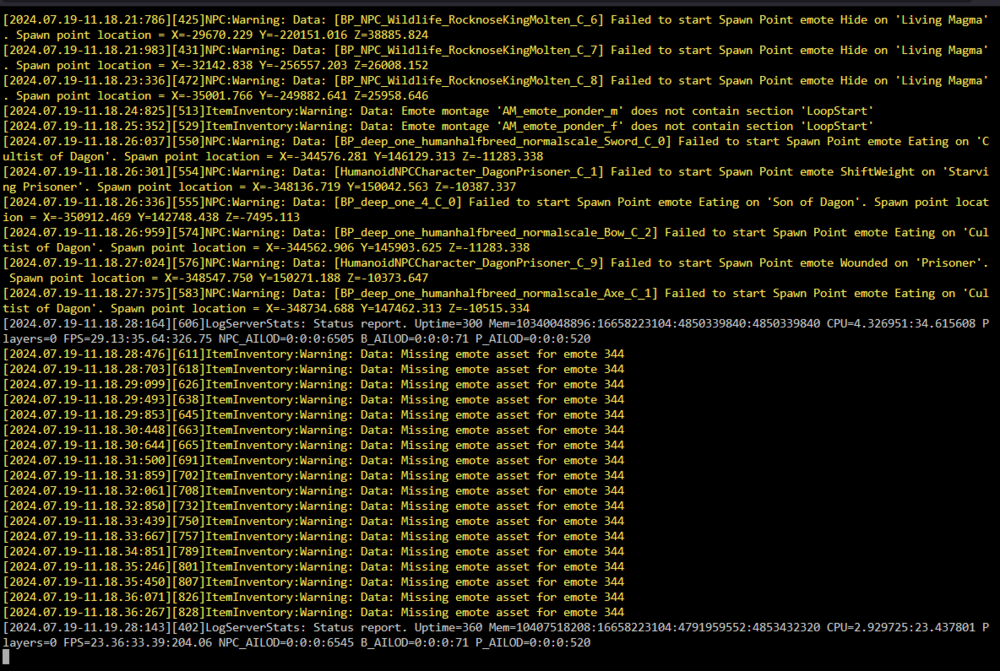Click the Missing emote line numbered [626]
This screenshot has height=671, width=1000.
pyautogui.click(x=313, y=385)
